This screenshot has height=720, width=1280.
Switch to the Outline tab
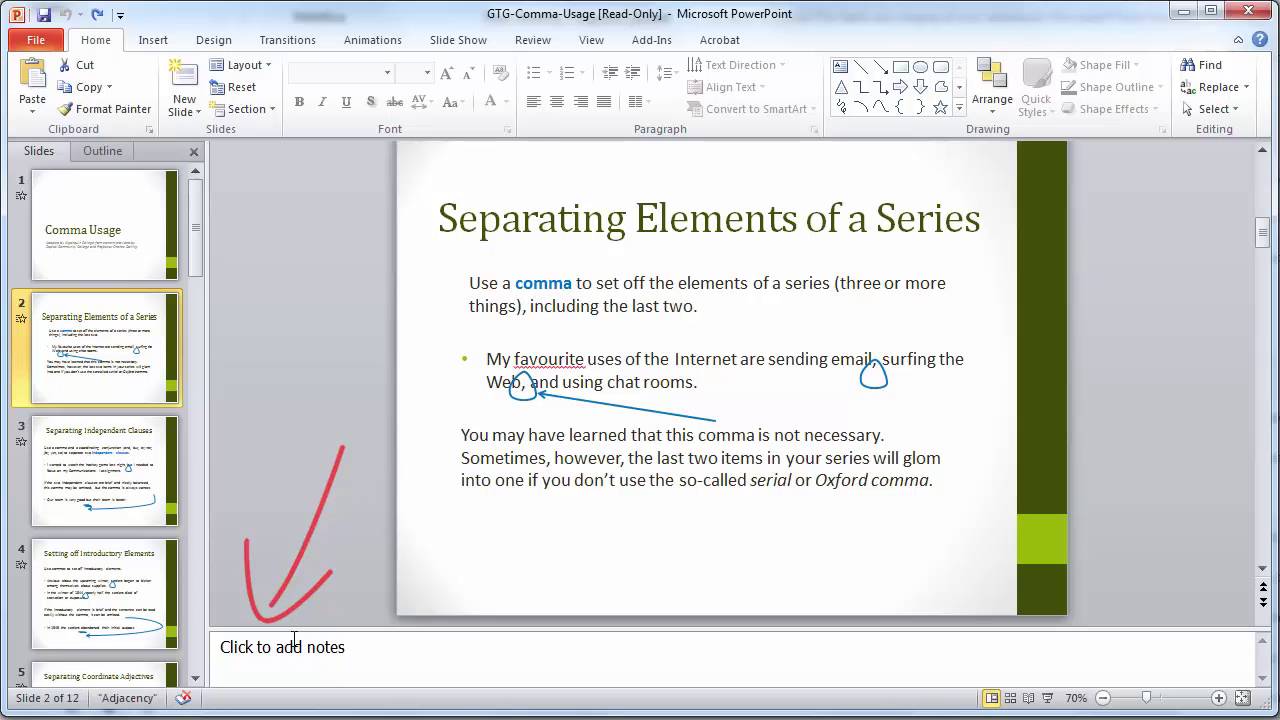(102, 151)
